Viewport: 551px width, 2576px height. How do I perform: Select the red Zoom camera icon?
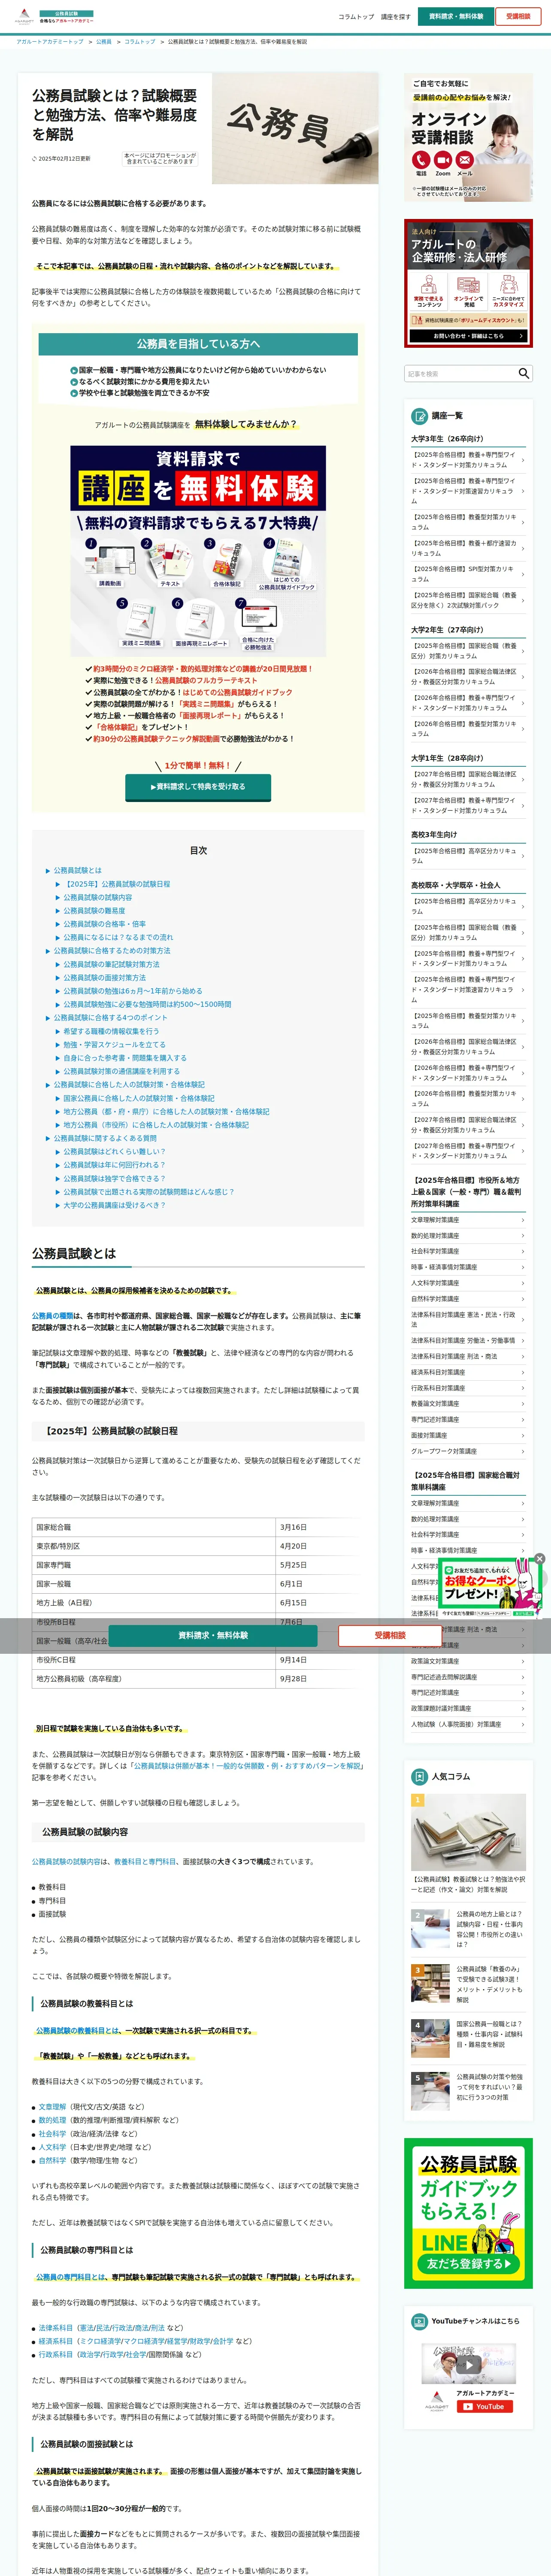(x=442, y=160)
